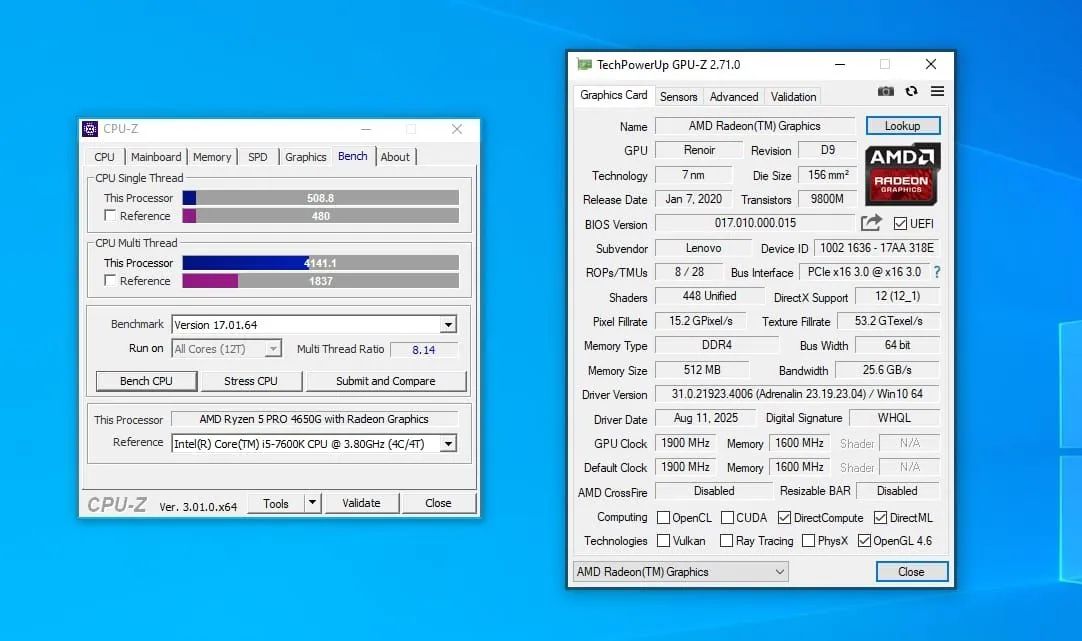Click the Close button in CPU-Z
The width and height of the screenshot is (1082, 641).
pyautogui.click(x=438, y=503)
